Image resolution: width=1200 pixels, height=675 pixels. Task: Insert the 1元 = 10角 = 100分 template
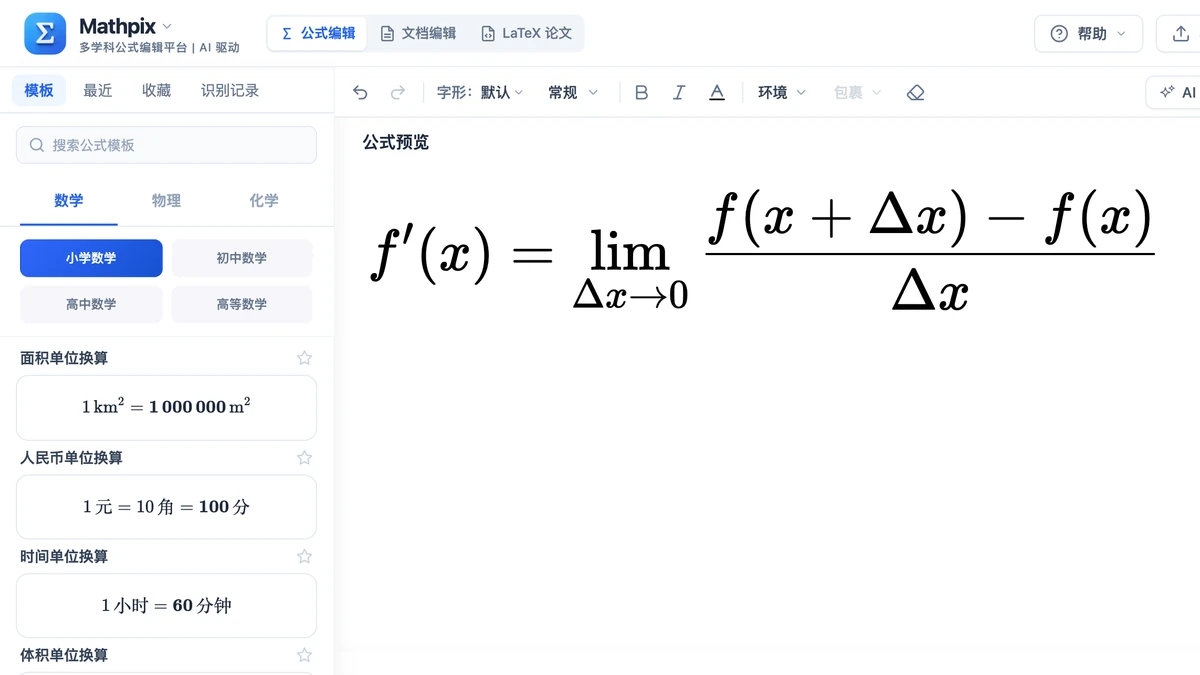click(166, 506)
